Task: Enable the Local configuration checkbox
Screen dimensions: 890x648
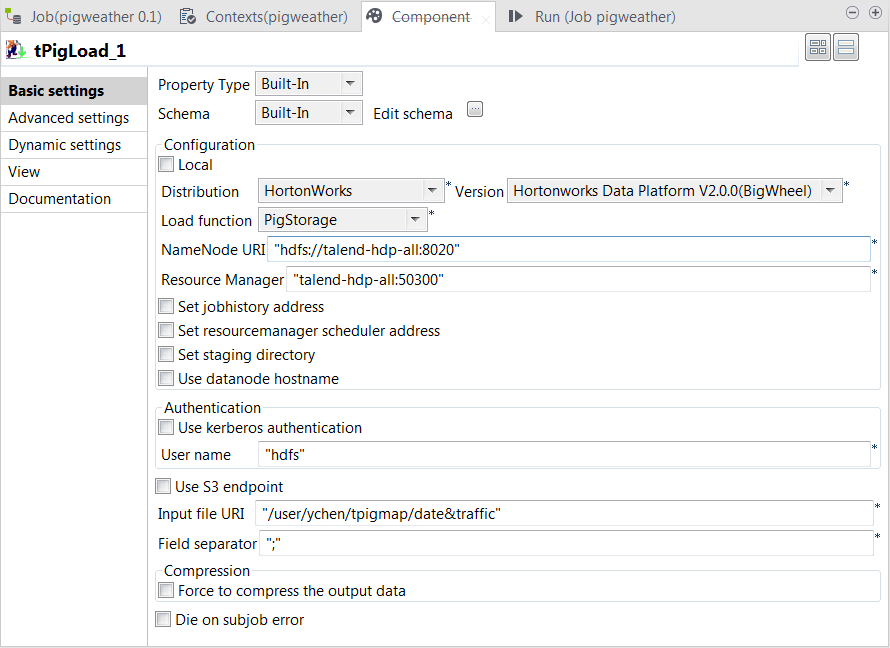Action: pyautogui.click(x=165, y=164)
